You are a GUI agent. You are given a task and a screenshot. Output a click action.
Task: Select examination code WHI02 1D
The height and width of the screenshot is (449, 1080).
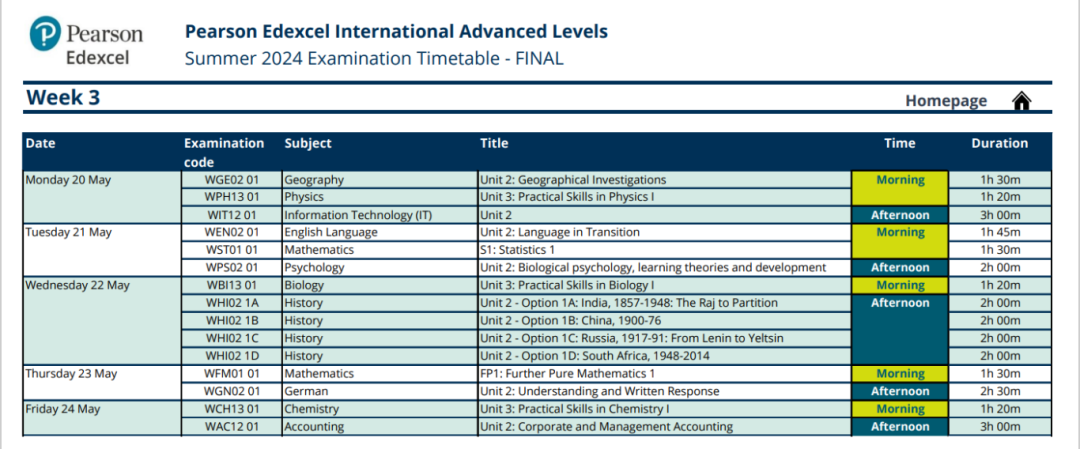click(232, 356)
